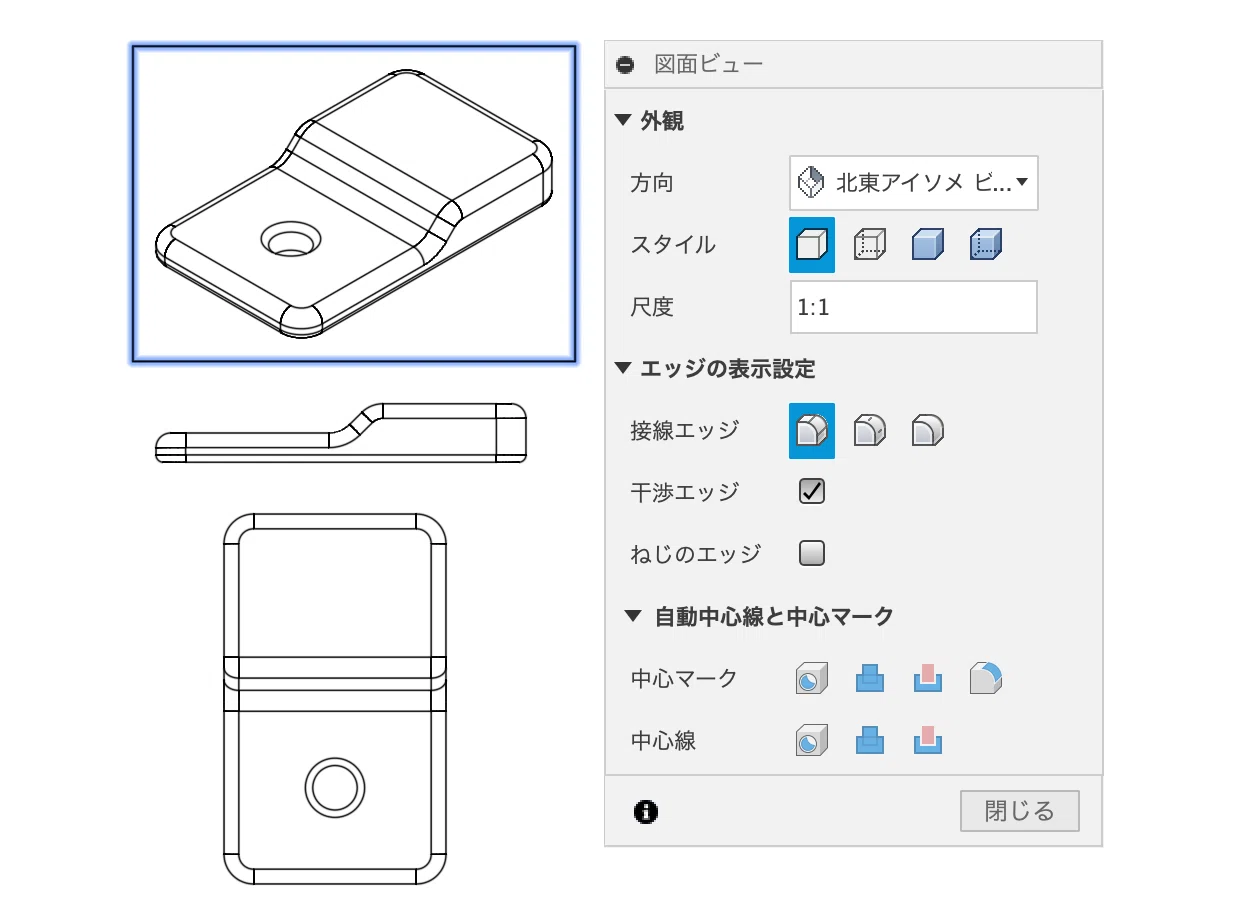This screenshot has width=1240, height=920.
Task: Click the 接線エッジ label
Action: coord(685,431)
